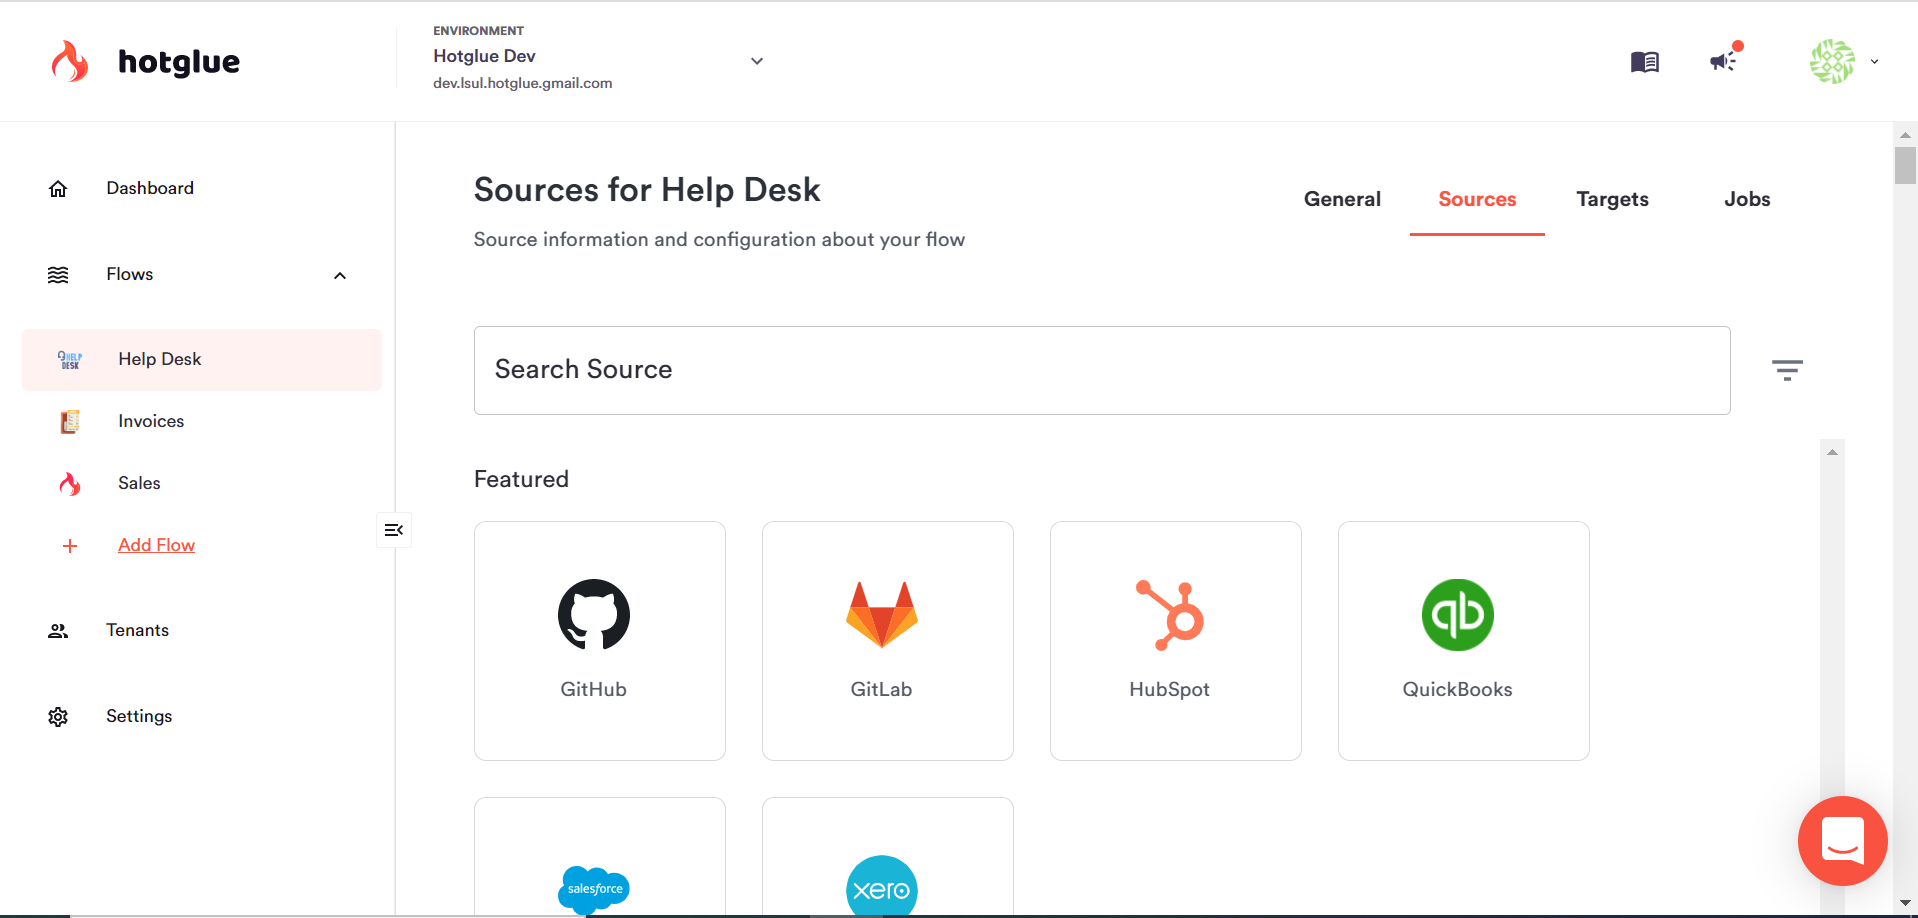Viewport: 1918px width, 918px height.
Task: Click the sources list scroll-up arrow
Action: [x=1832, y=452]
